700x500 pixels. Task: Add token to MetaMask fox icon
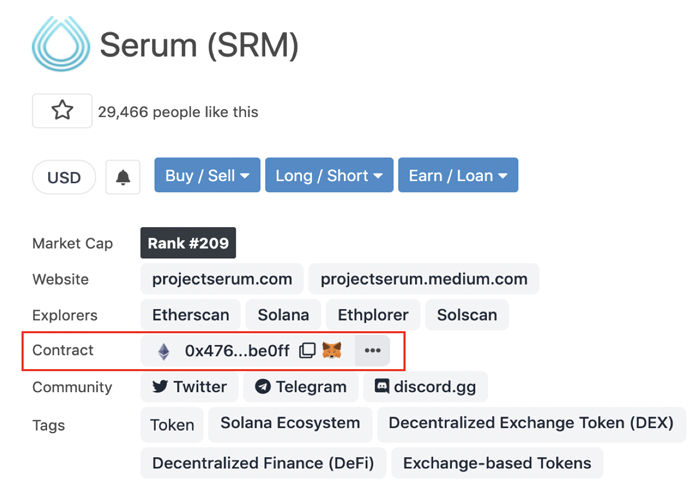[332, 351]
